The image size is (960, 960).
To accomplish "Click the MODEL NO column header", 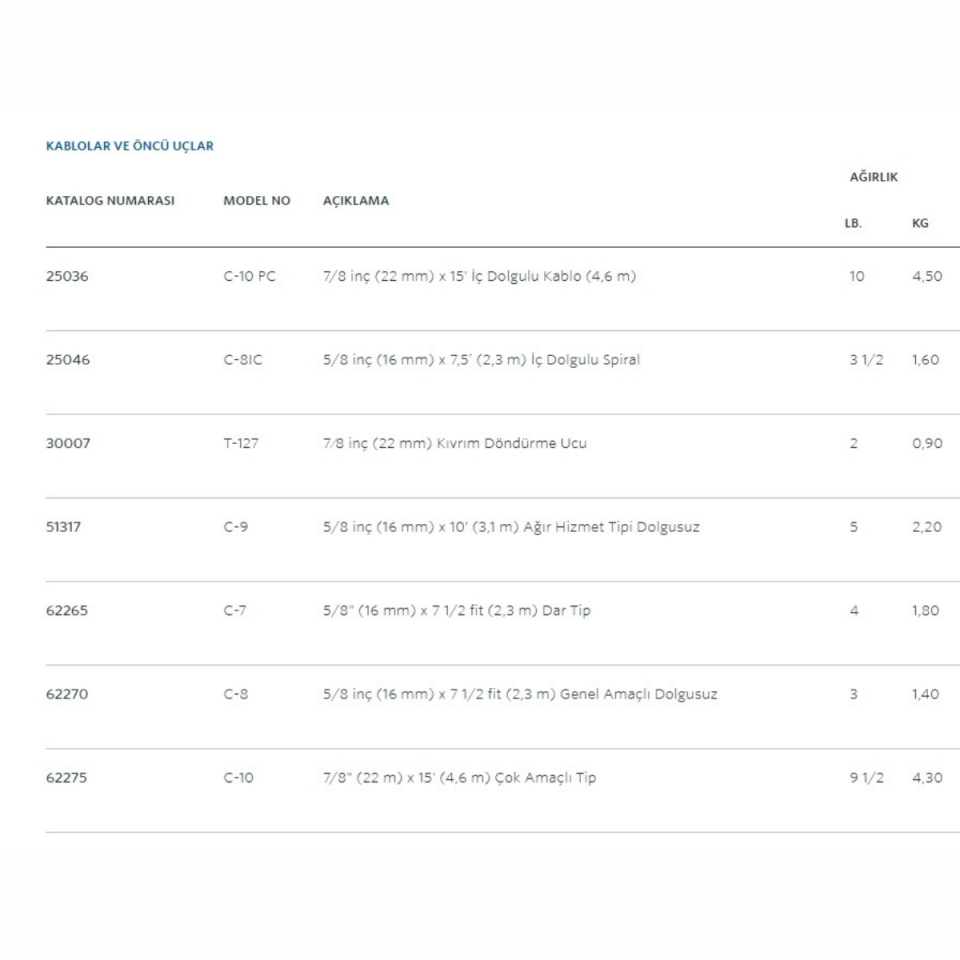I will coord(257,200).
